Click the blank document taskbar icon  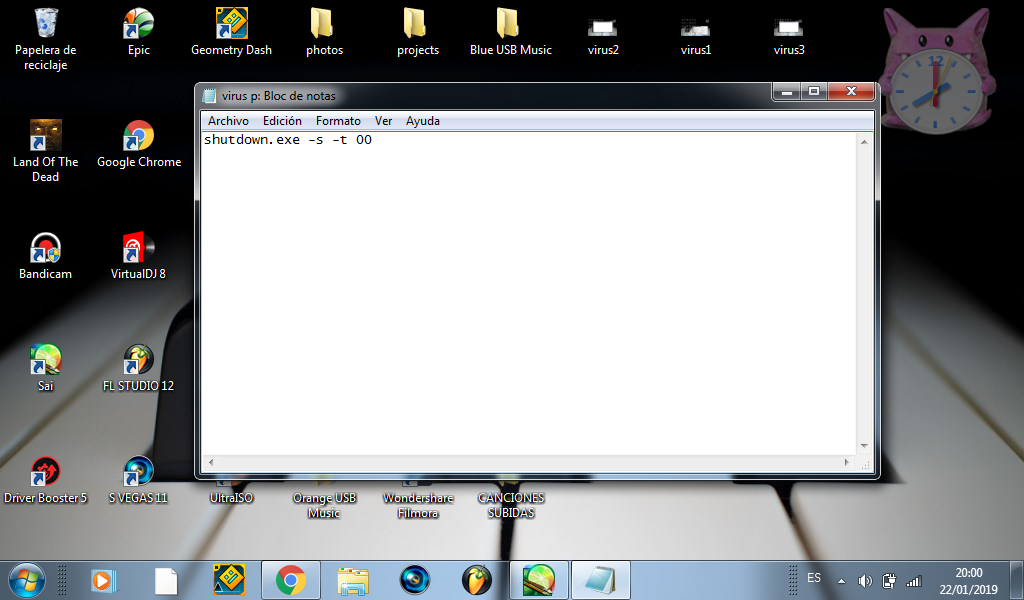tap(166, 580)
